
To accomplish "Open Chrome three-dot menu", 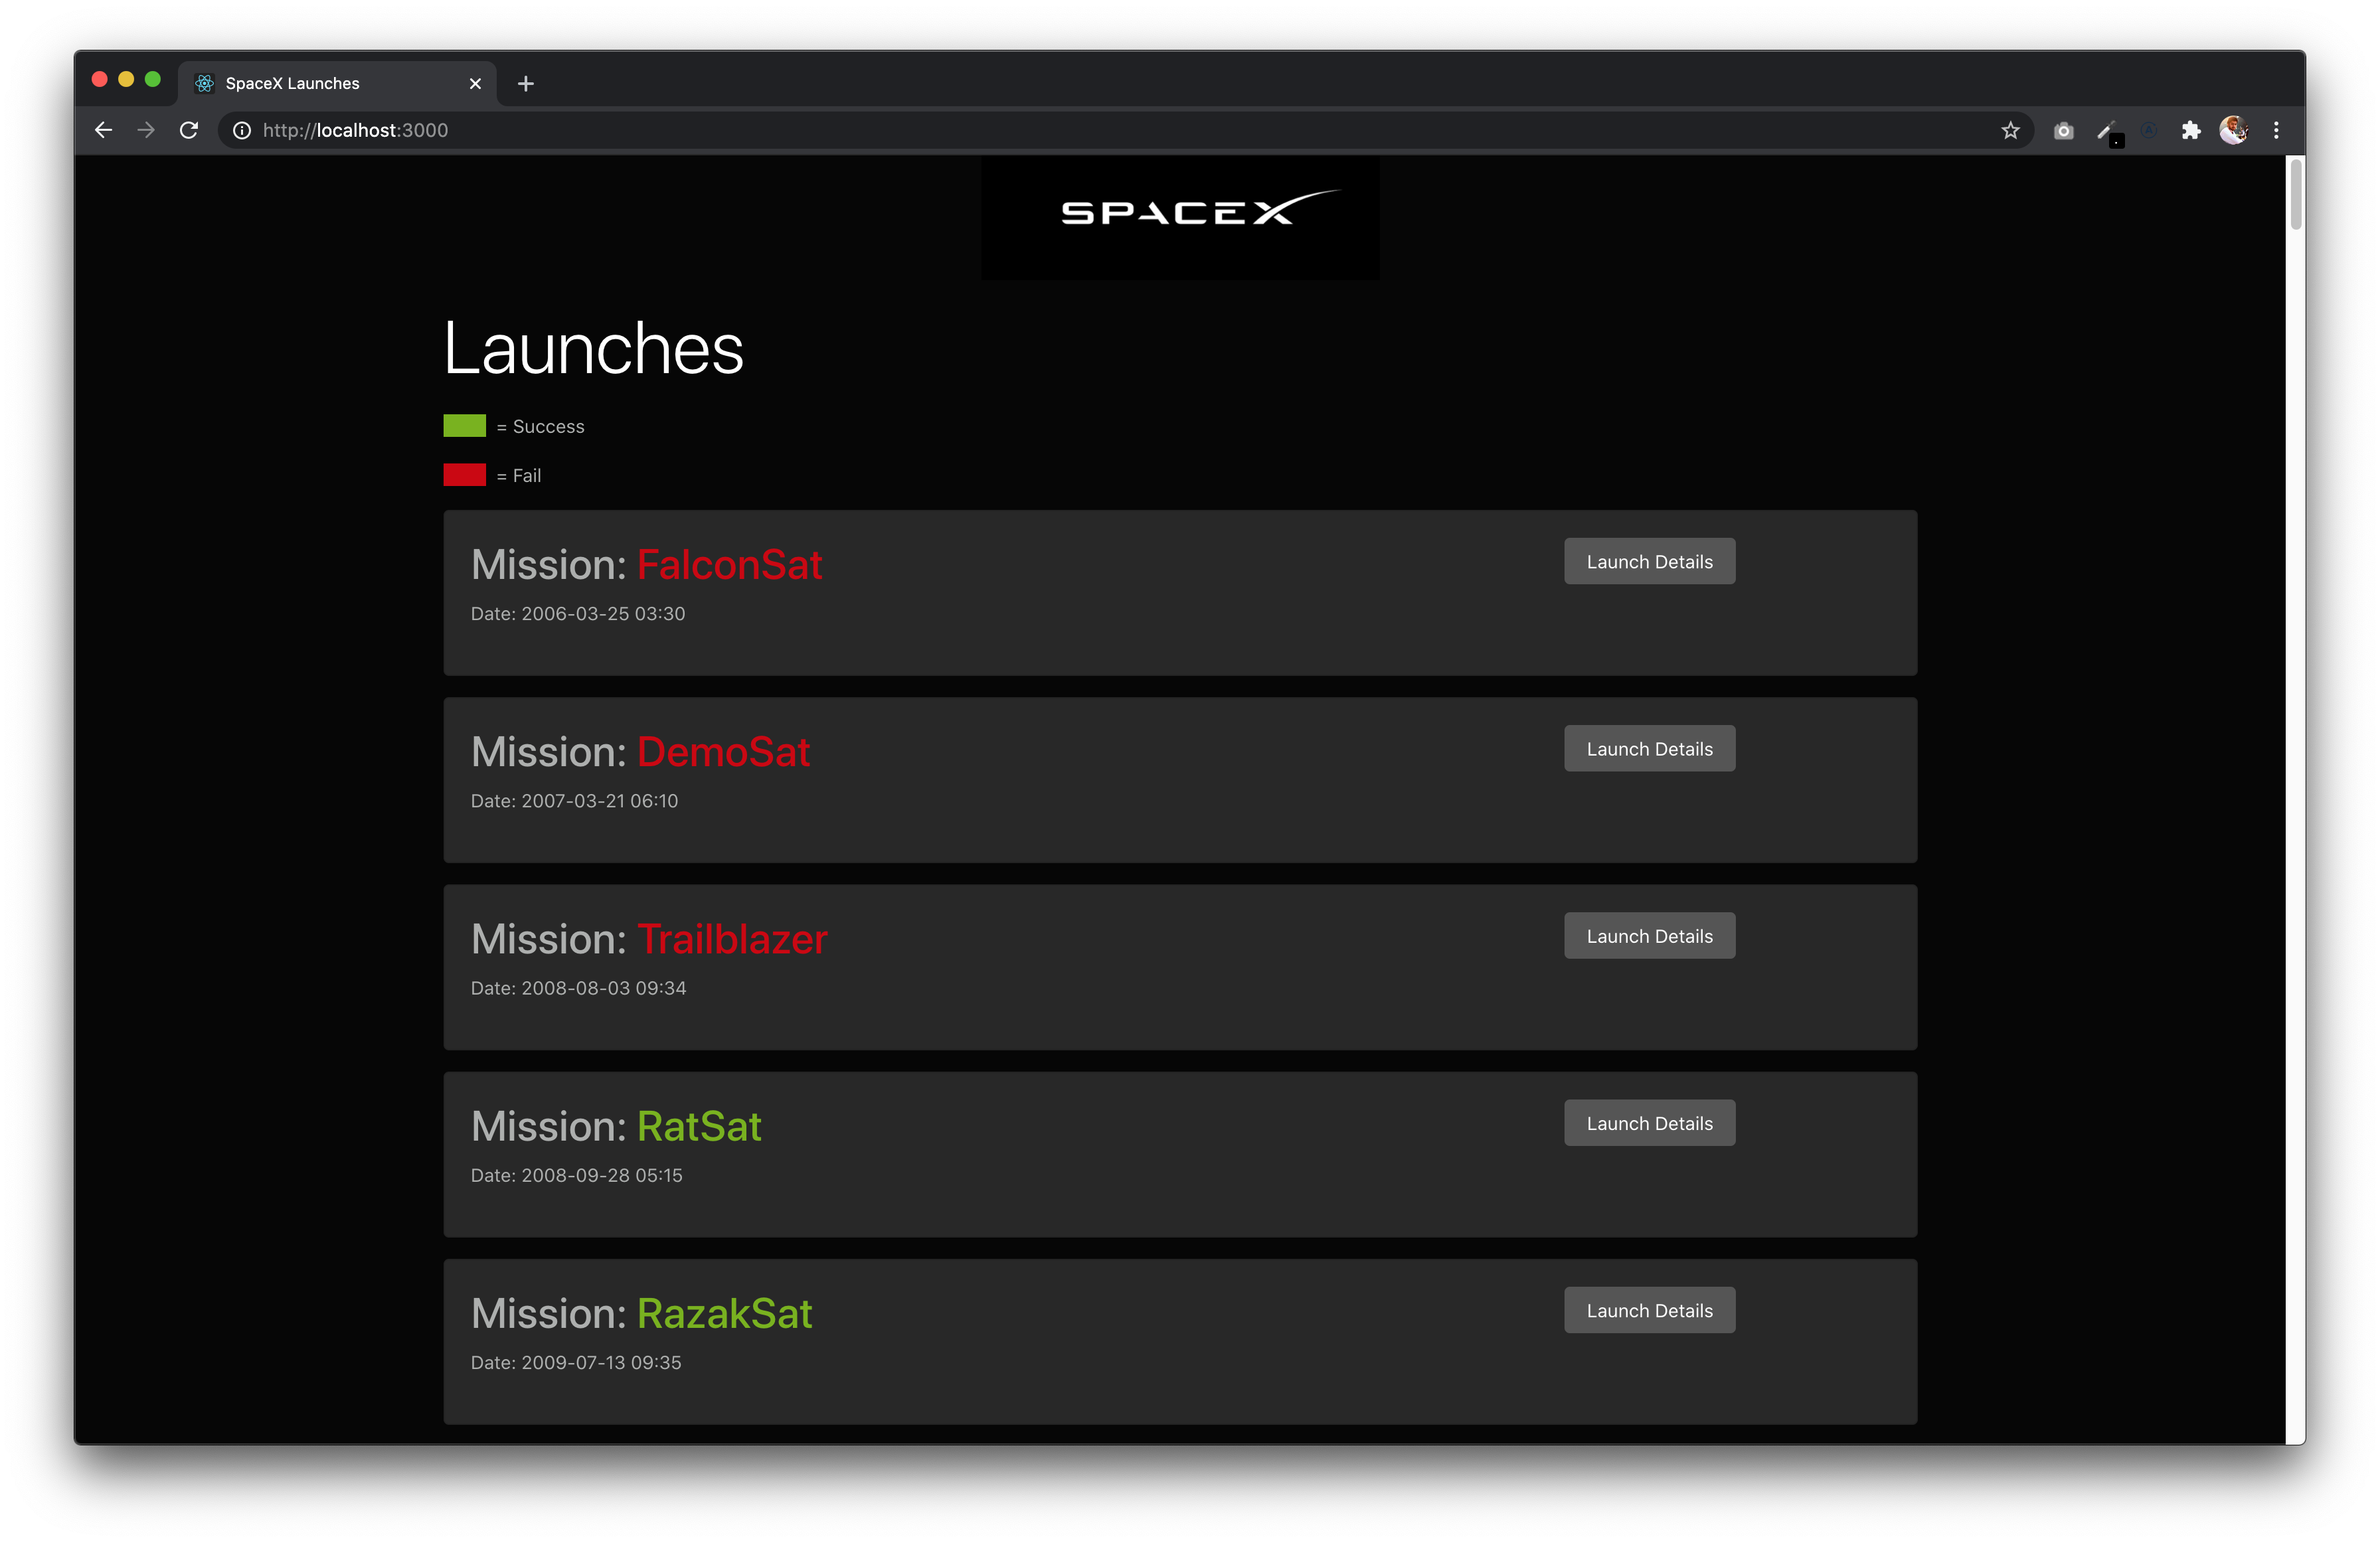I will [2276, 130].
